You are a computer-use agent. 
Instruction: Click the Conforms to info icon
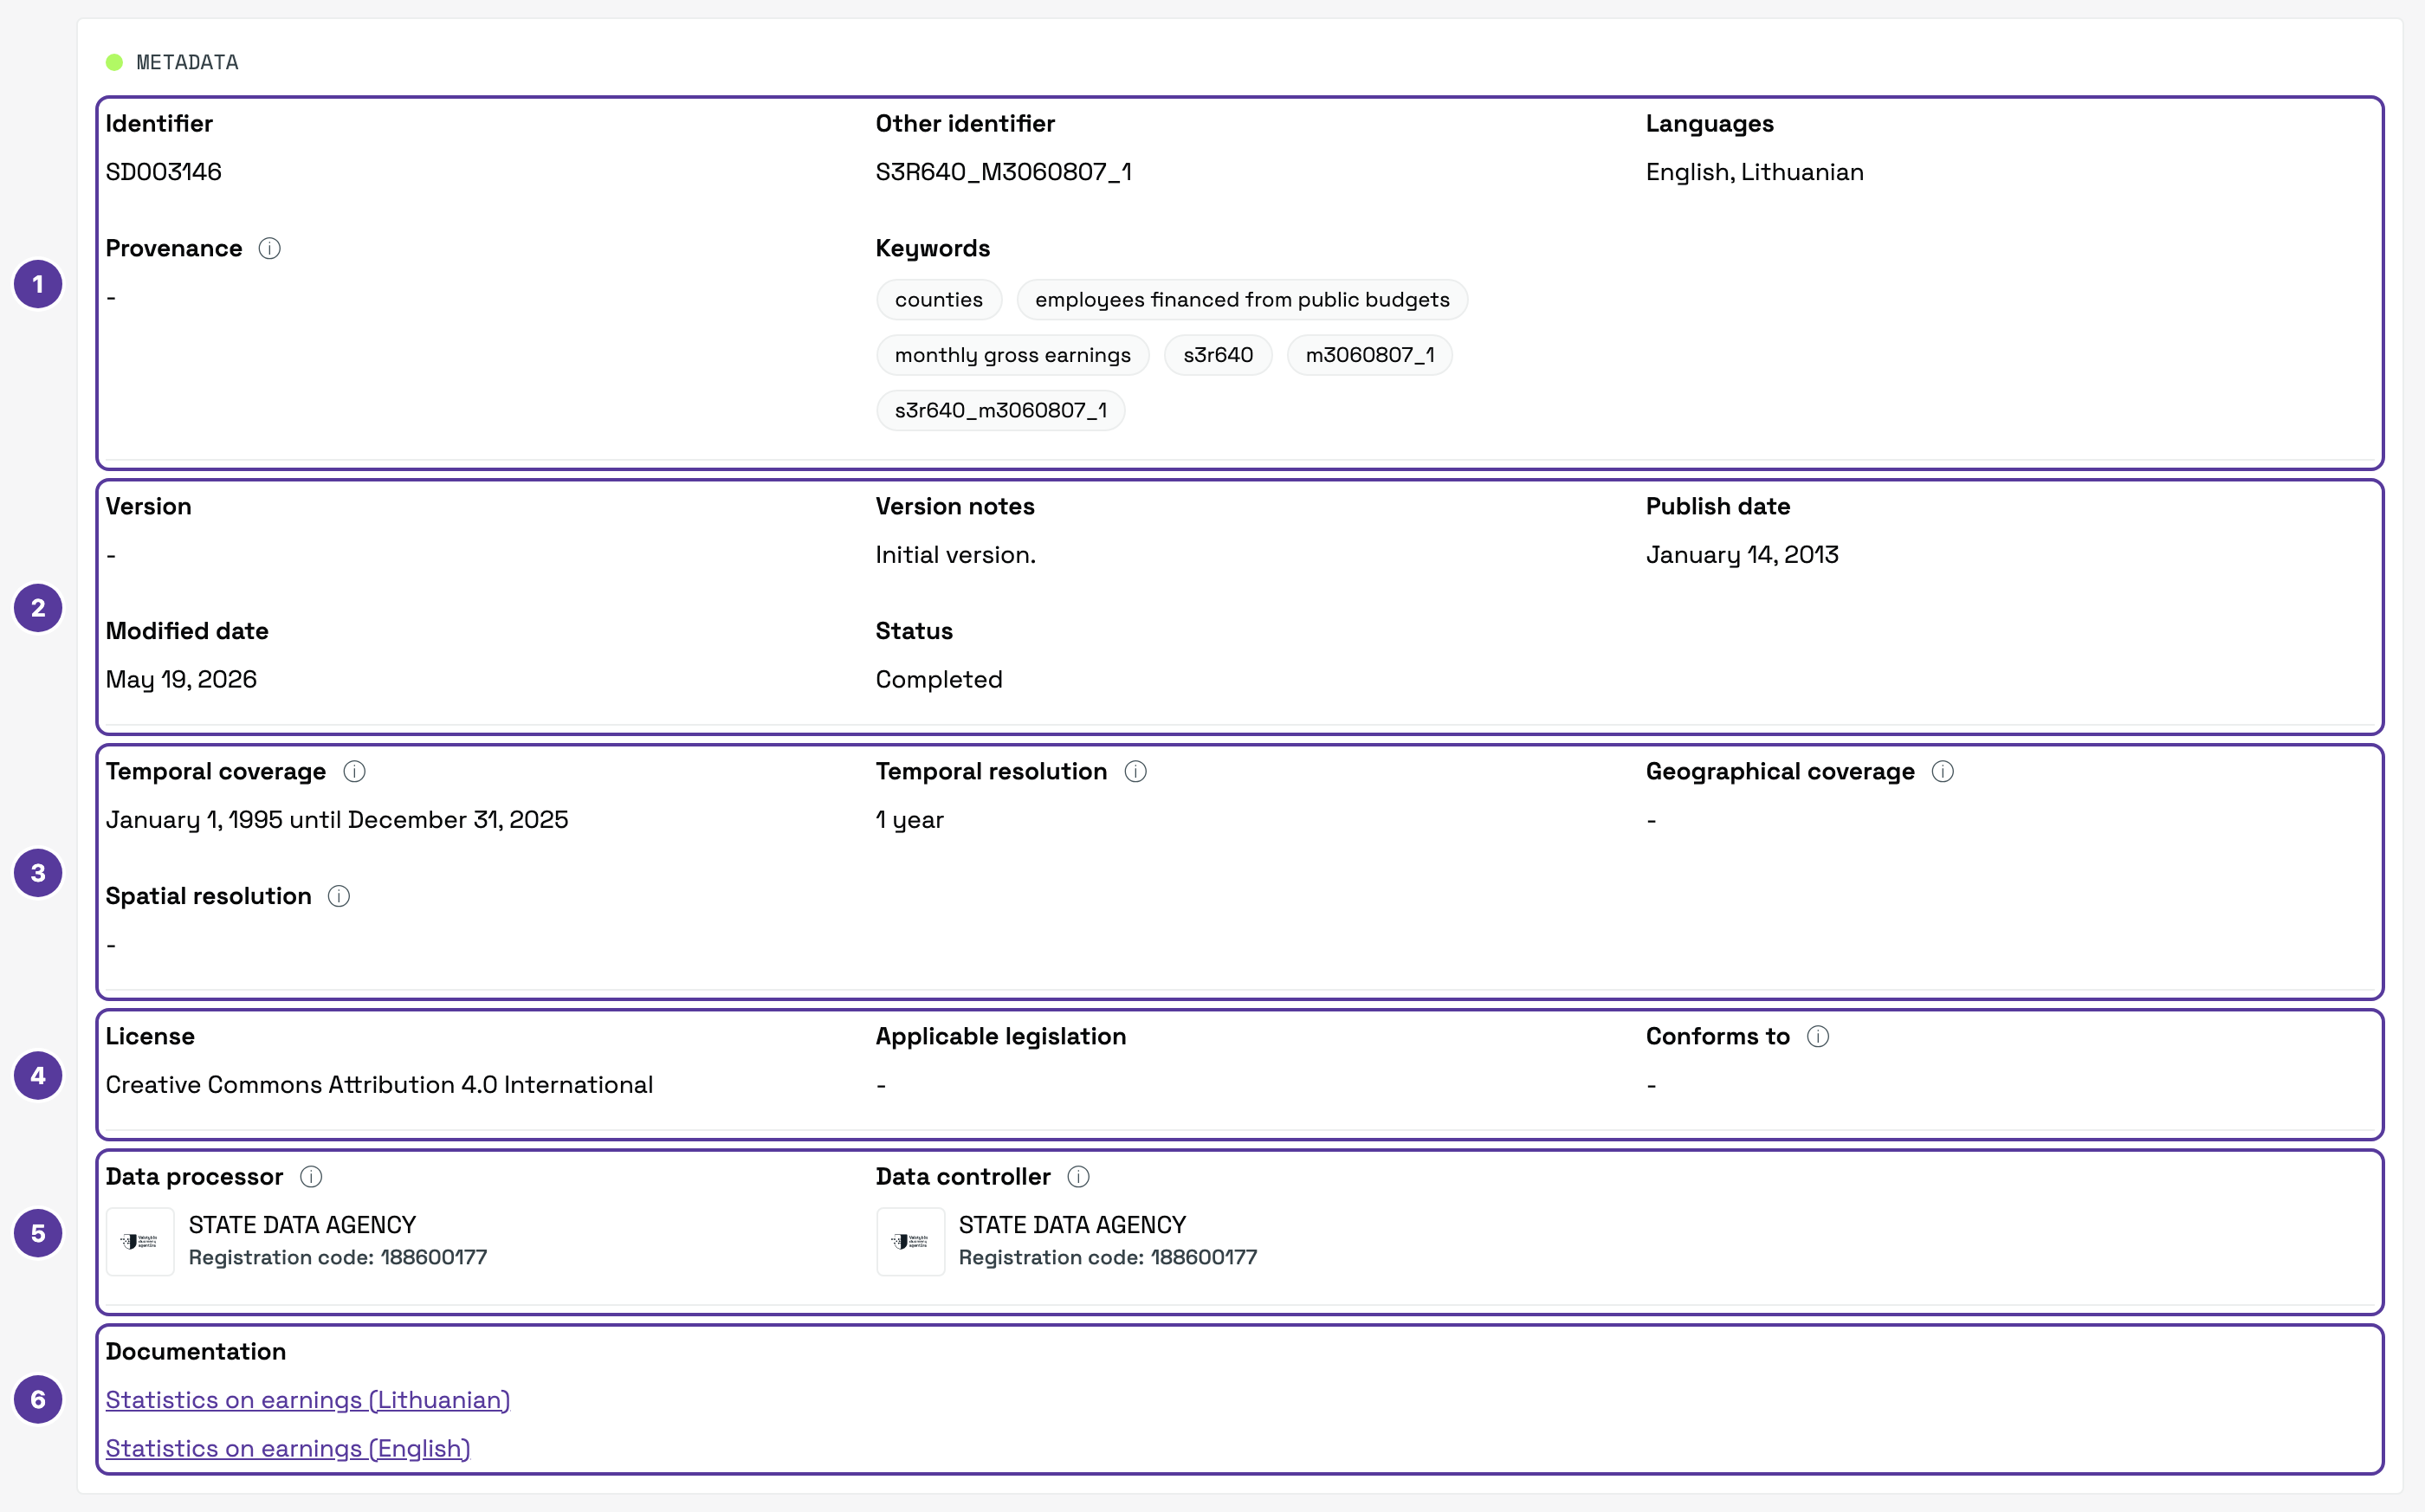click(x=1818, y=1036)
